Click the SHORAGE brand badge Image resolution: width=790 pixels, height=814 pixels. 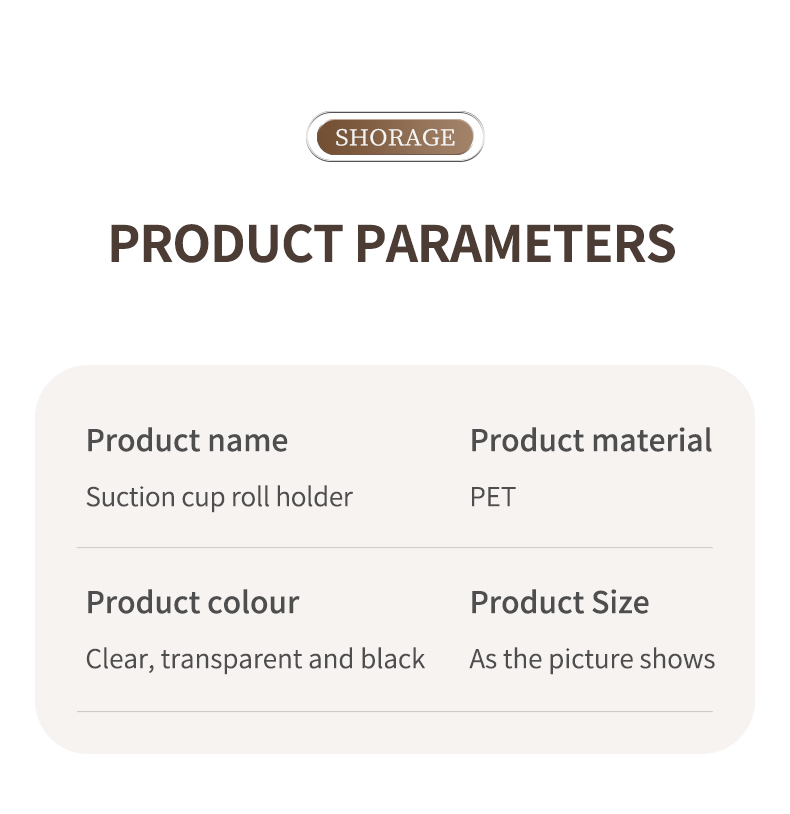(x=395, y=137)
